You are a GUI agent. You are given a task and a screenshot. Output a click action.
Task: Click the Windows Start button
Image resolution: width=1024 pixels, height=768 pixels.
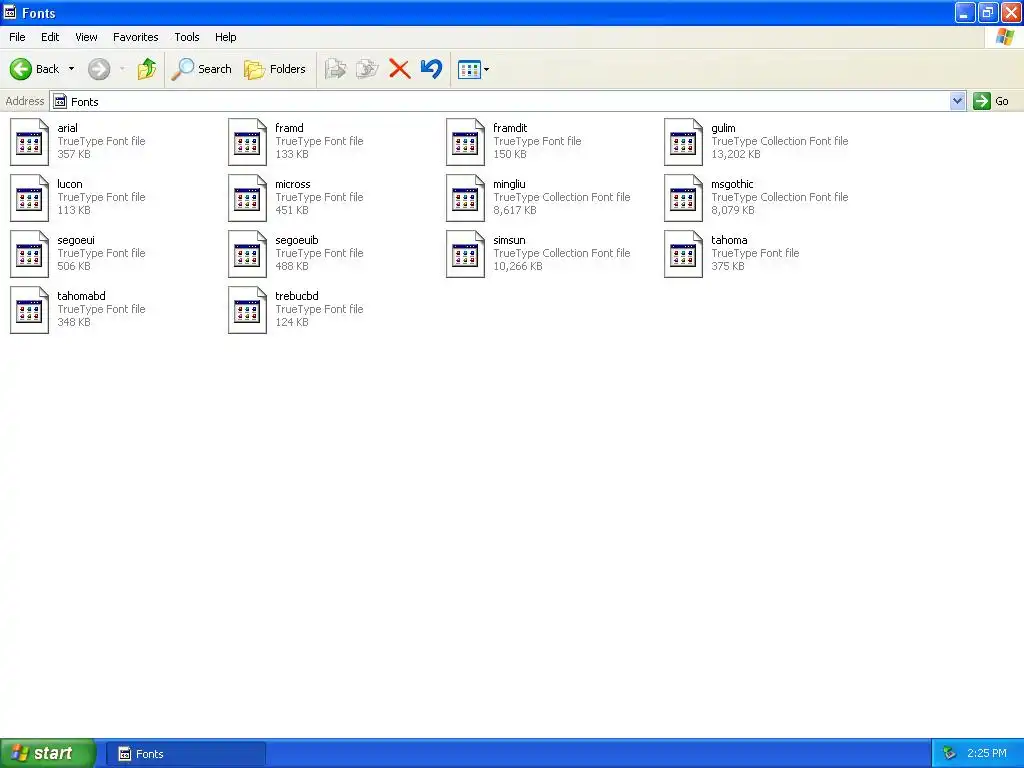pyautogui.click(x=48, y=753)
